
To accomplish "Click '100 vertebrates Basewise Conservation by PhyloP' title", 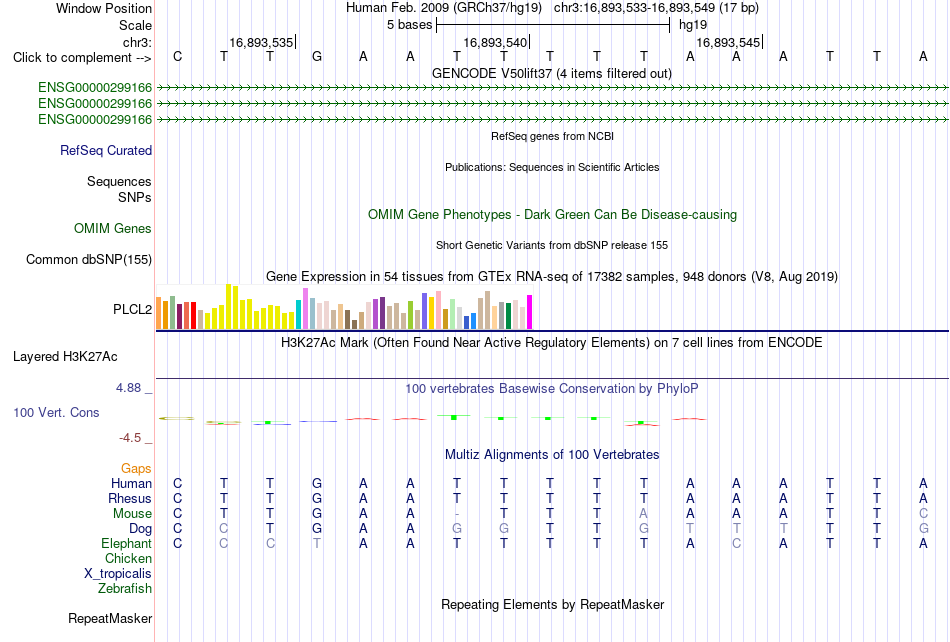I will (x=552, y=389).
